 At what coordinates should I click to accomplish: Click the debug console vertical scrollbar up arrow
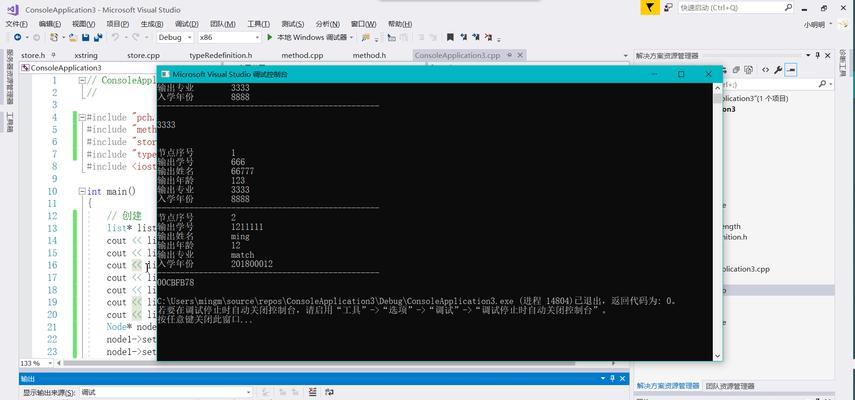718,87
